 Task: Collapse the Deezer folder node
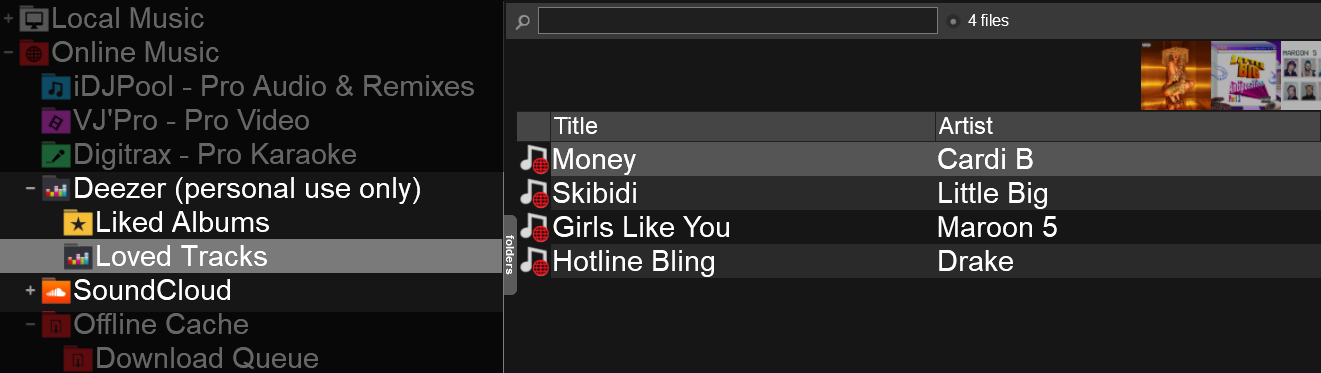coord(30,189)
